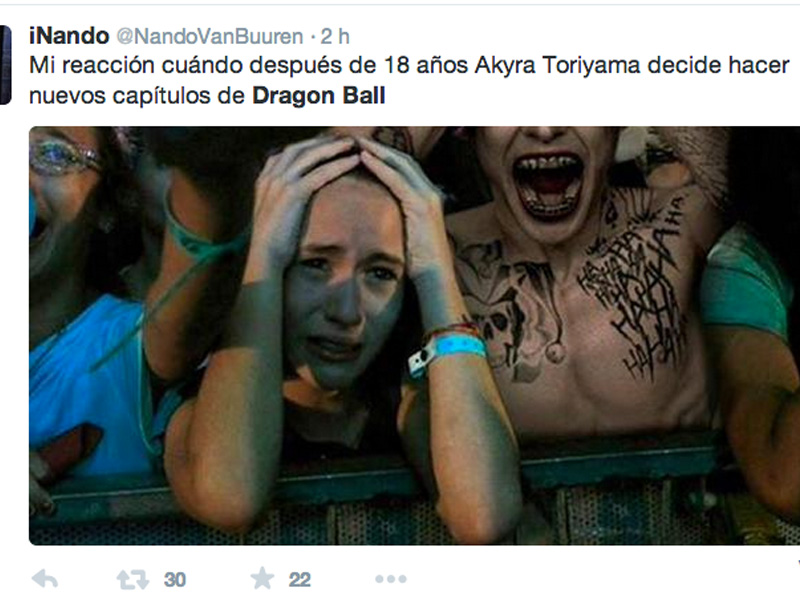Image resolution: width=800 pixels, height=600 pixels.
Task: View the 30 retweets count
Action: click(174, 580)
